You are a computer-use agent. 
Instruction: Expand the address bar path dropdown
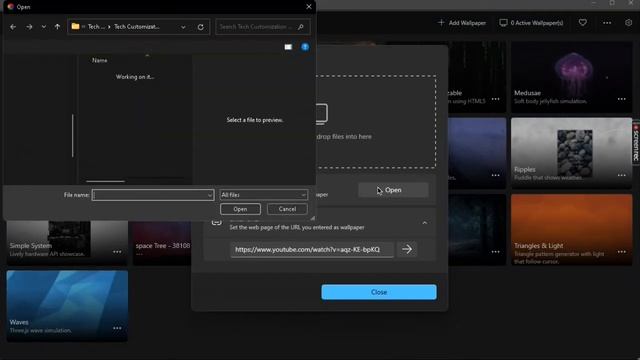183,27
